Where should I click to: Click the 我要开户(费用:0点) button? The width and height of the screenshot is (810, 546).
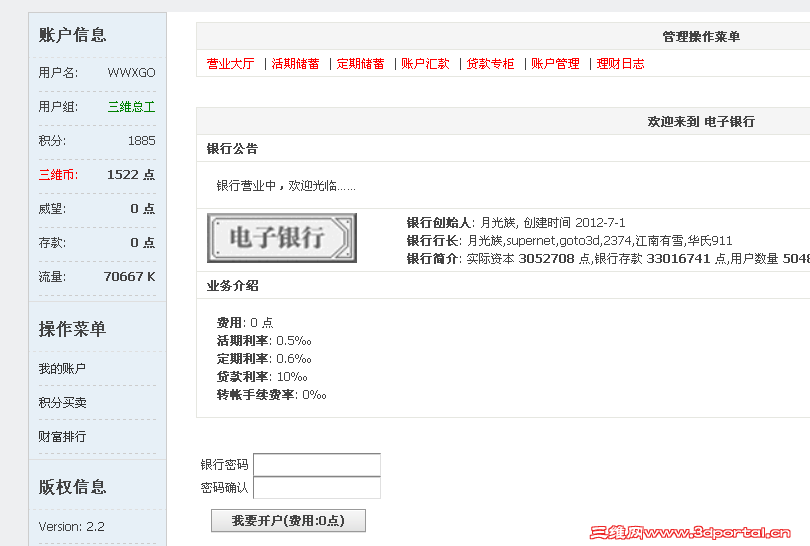coord(288,521)
